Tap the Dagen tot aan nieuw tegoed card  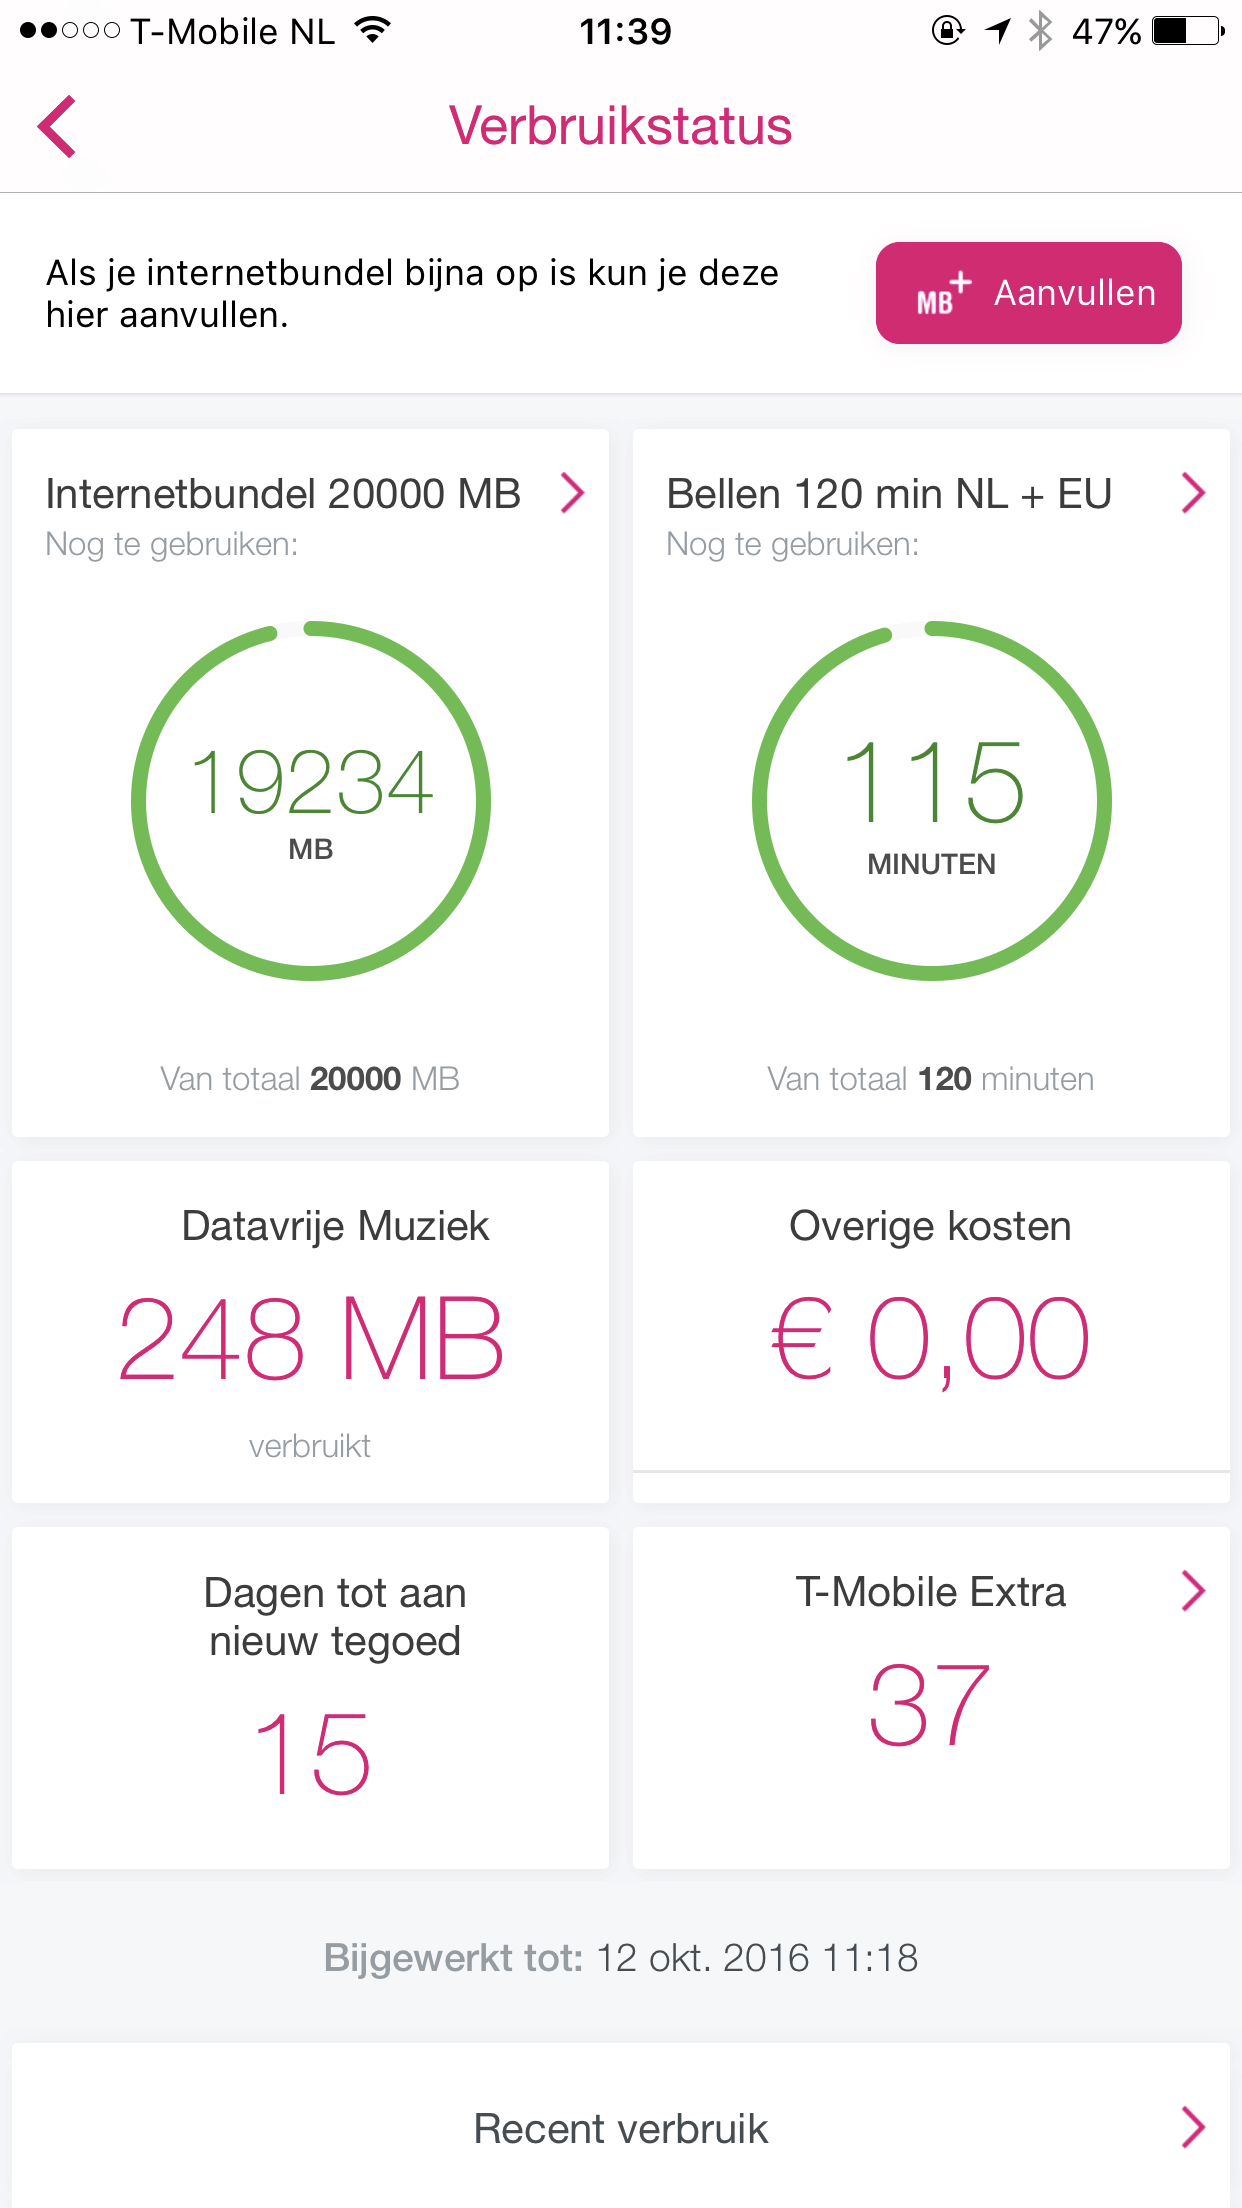pyautogui.click(x=310, y=1697)
